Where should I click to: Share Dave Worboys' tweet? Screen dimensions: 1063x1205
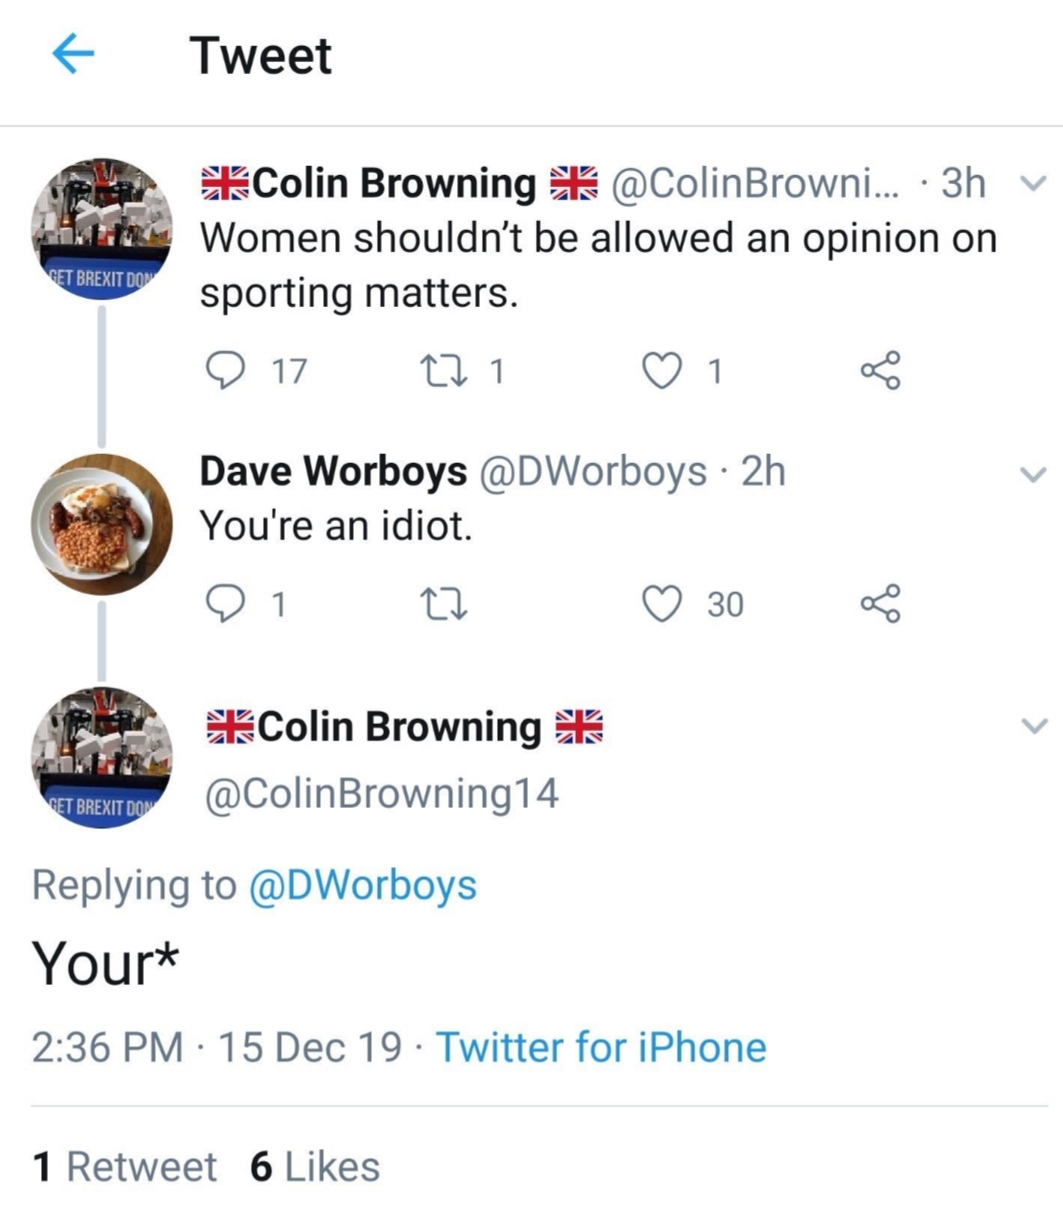coord(881,603)
